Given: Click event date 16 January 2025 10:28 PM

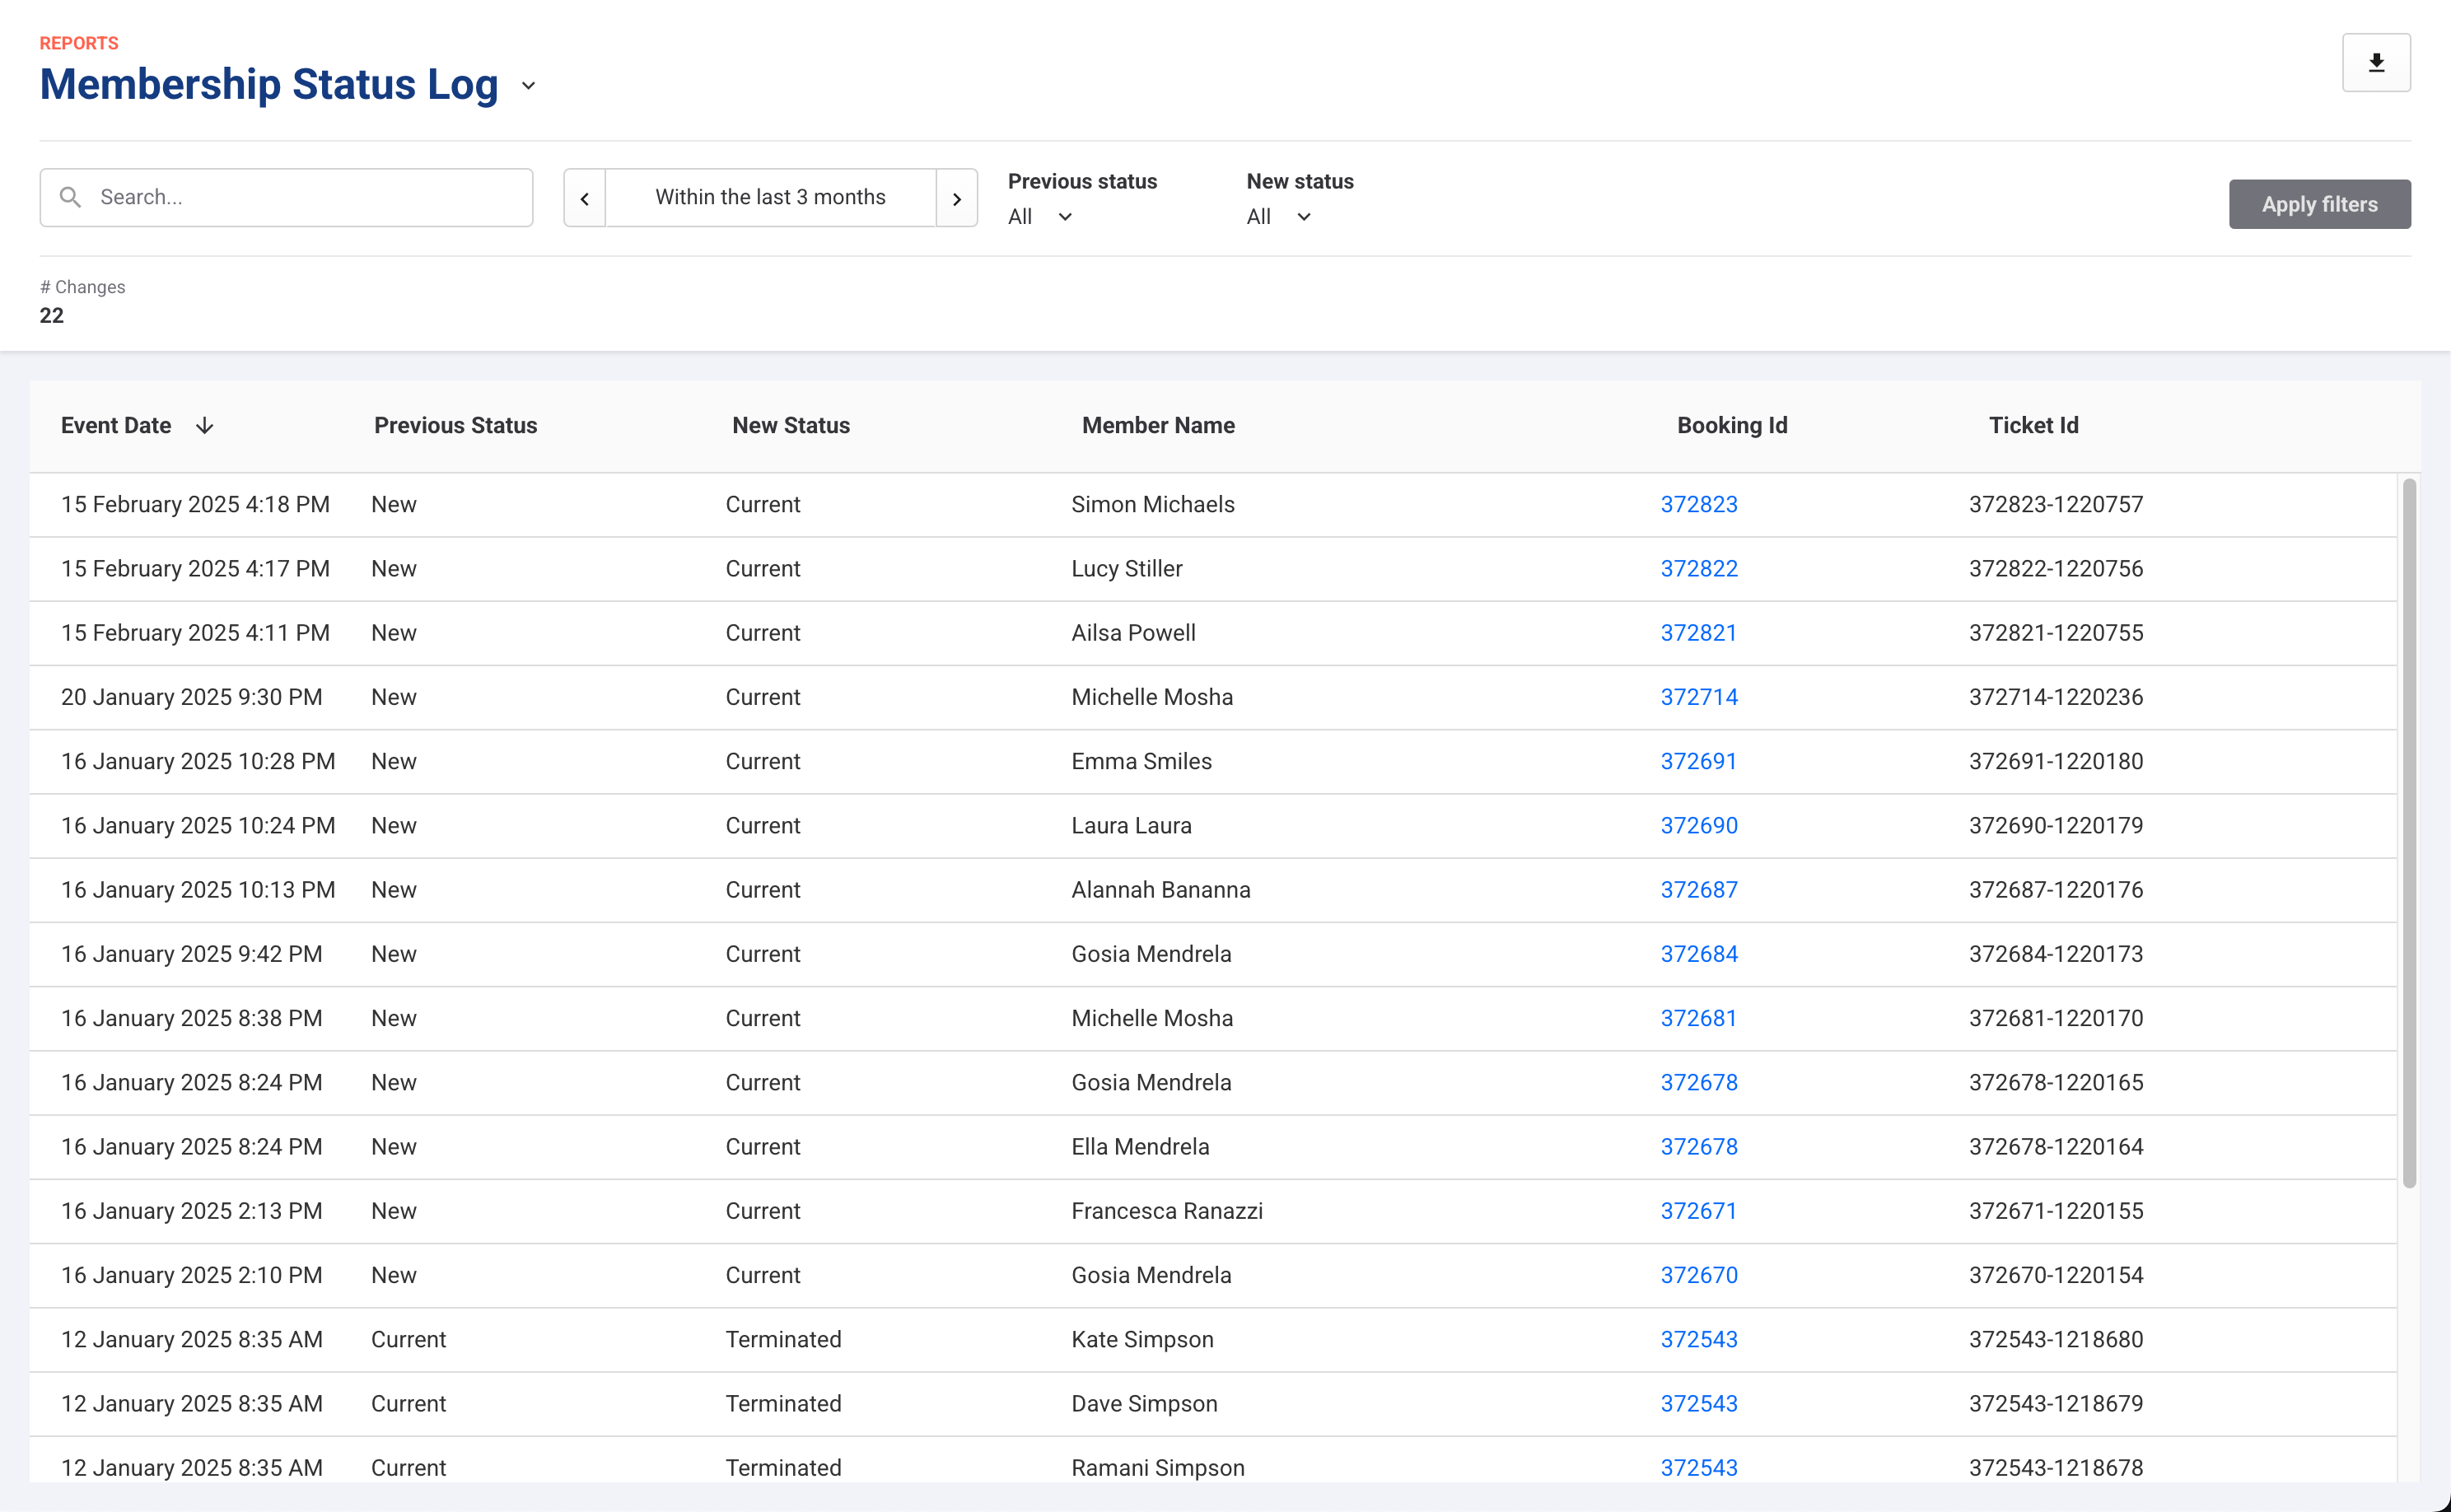Looking at the screenshot, I should click(198, 761).
